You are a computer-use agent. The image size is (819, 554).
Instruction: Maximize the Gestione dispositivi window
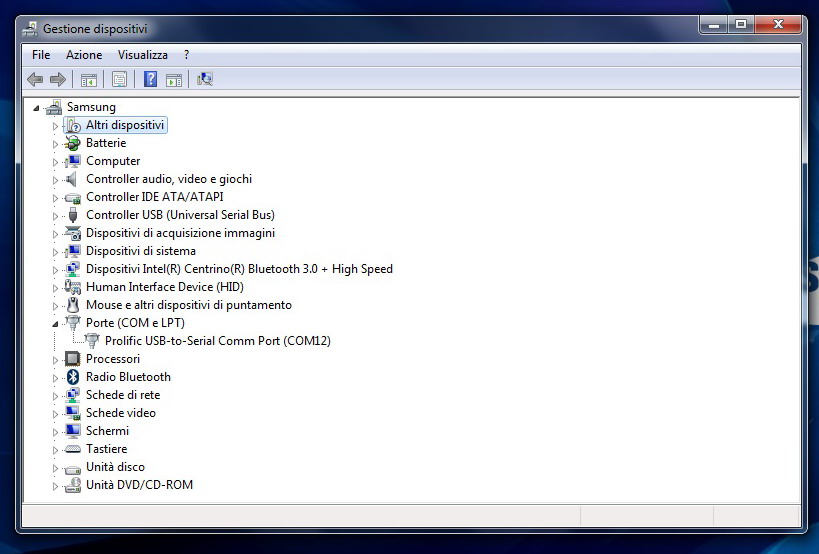741,25
